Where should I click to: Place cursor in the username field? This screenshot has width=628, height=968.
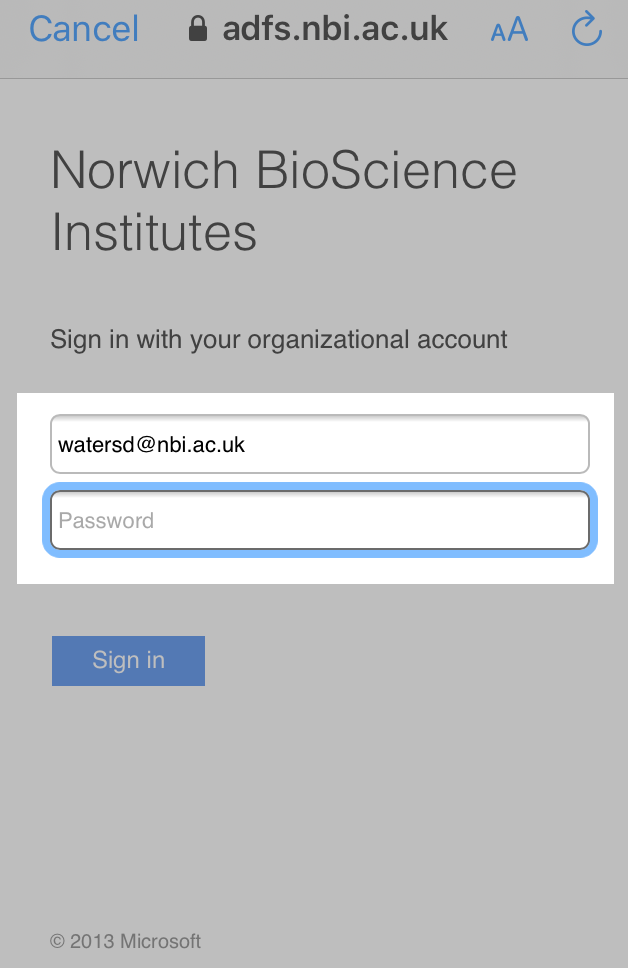pos(320,444)
